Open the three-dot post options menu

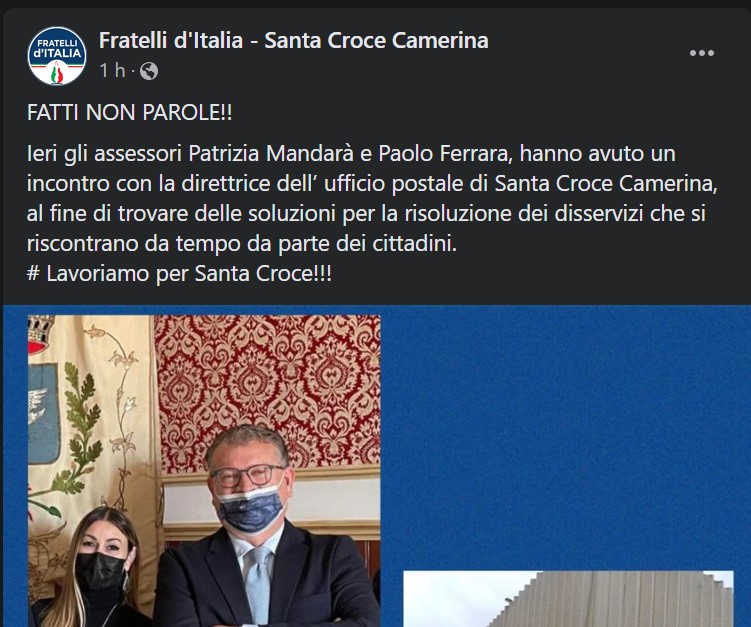pyautogui.click(x=702, y=53)
